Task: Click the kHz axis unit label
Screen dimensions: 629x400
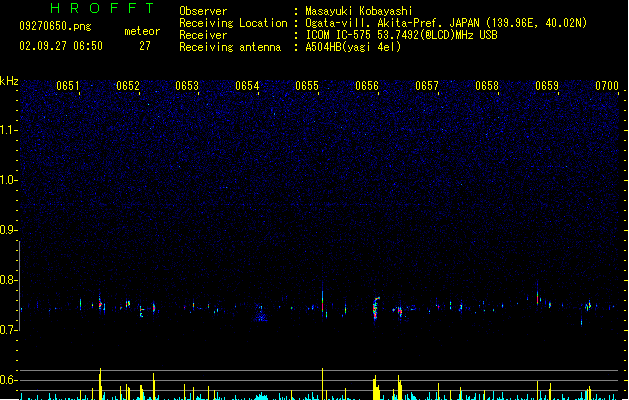Action: click(x=9, y=81)
